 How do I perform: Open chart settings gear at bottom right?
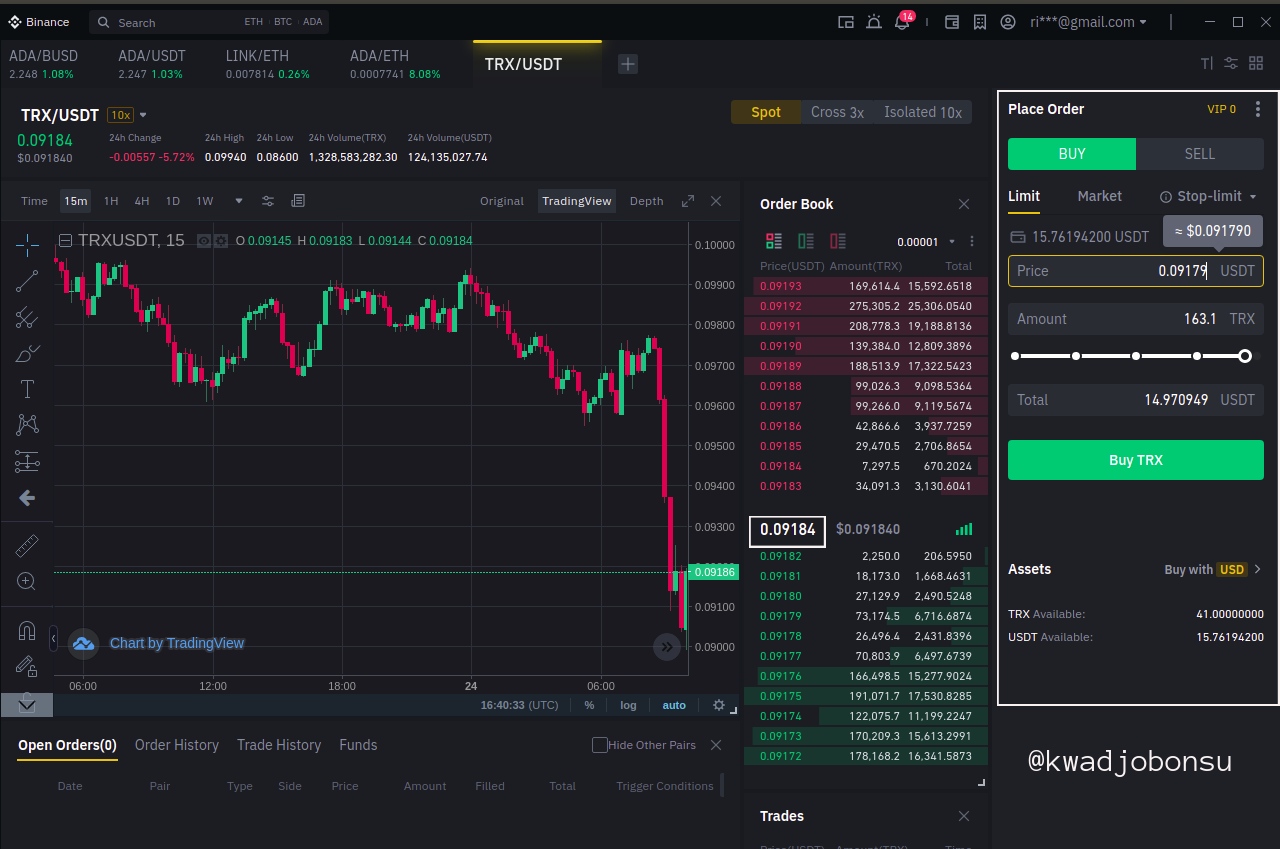point(718,705)
